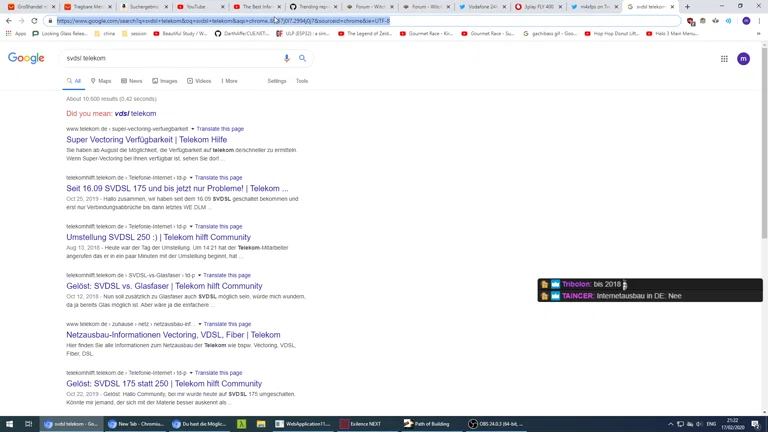Open the Google account avatar
768x432 pixels.
[x=743, y=59]
